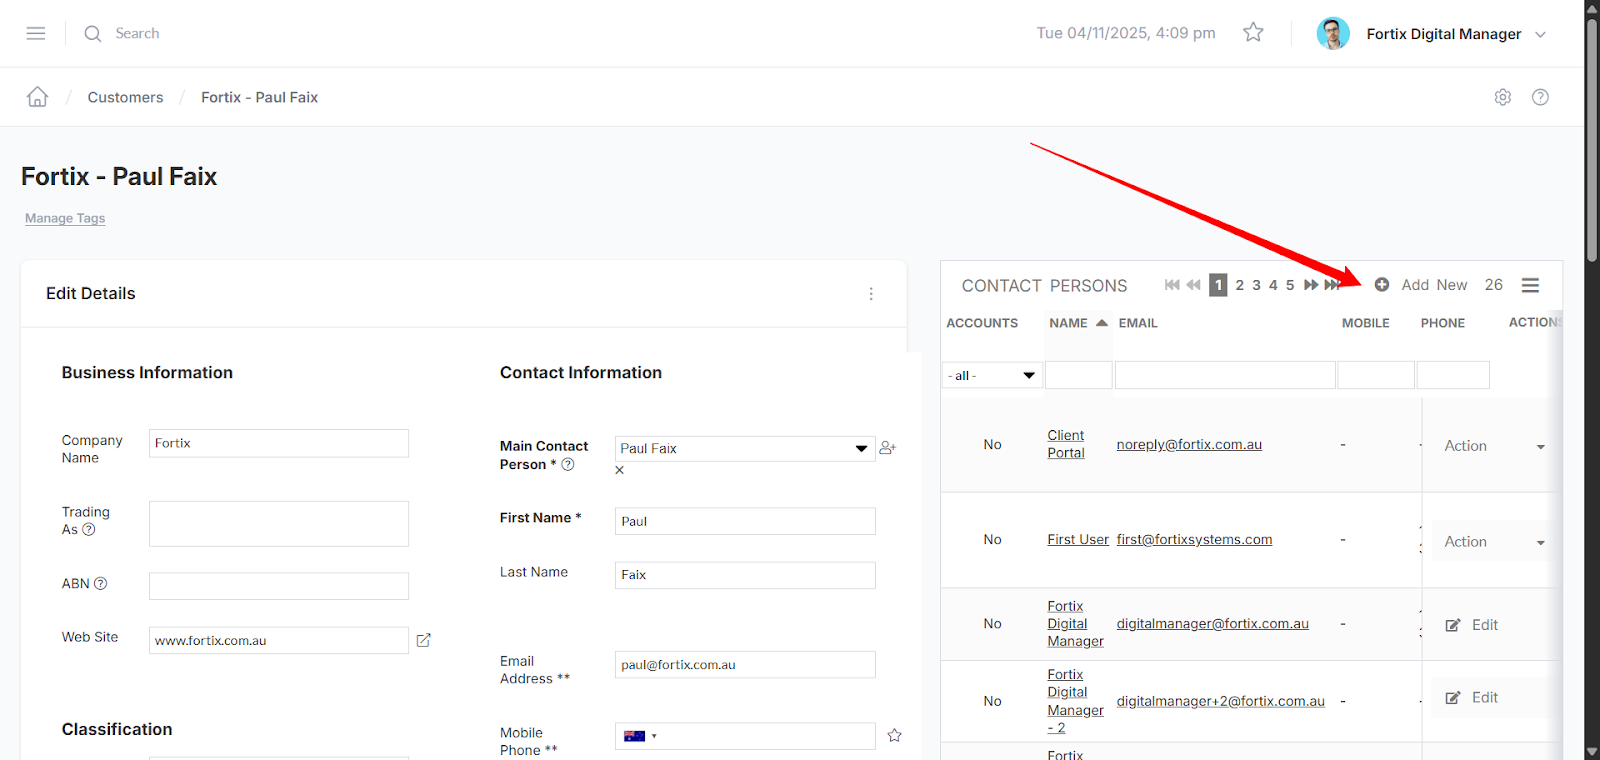The image size is (1600, 760).
Task: Open the Action dropdown for First User
Action: coord(1494,542)
